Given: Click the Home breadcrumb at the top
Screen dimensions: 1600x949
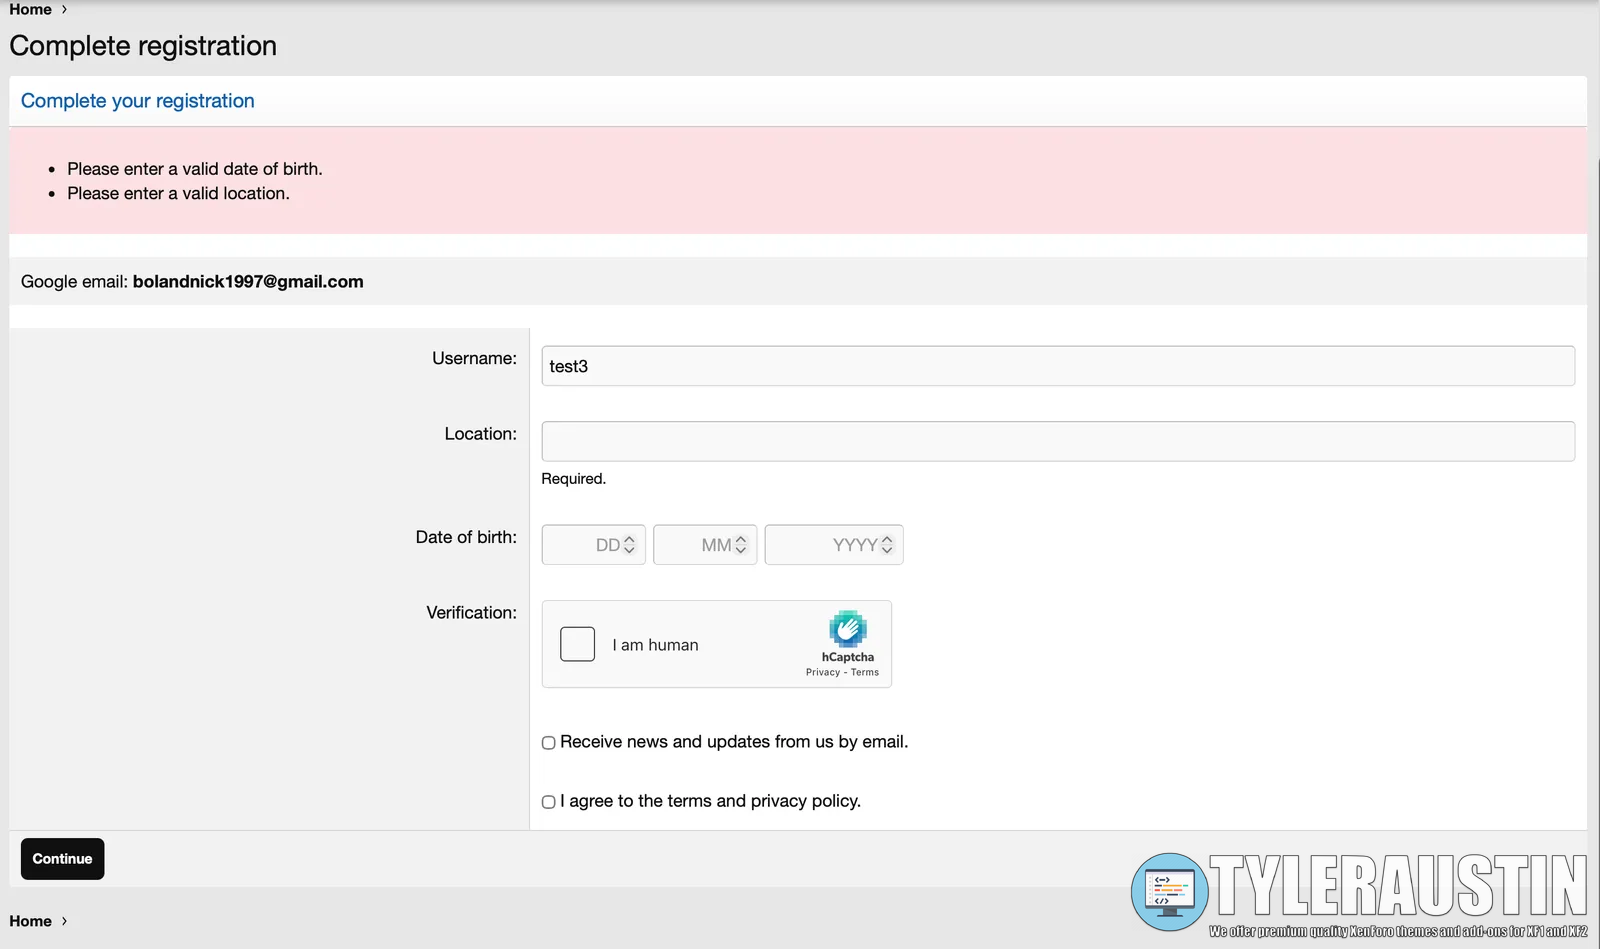Looking at the screenshot, I should tap(30, 9).
